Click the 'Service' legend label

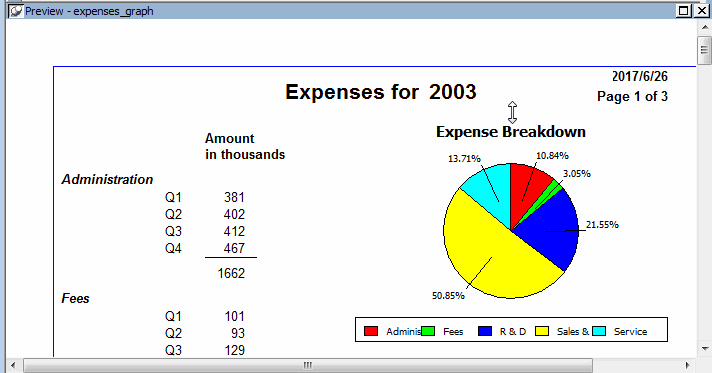(630, 332)
